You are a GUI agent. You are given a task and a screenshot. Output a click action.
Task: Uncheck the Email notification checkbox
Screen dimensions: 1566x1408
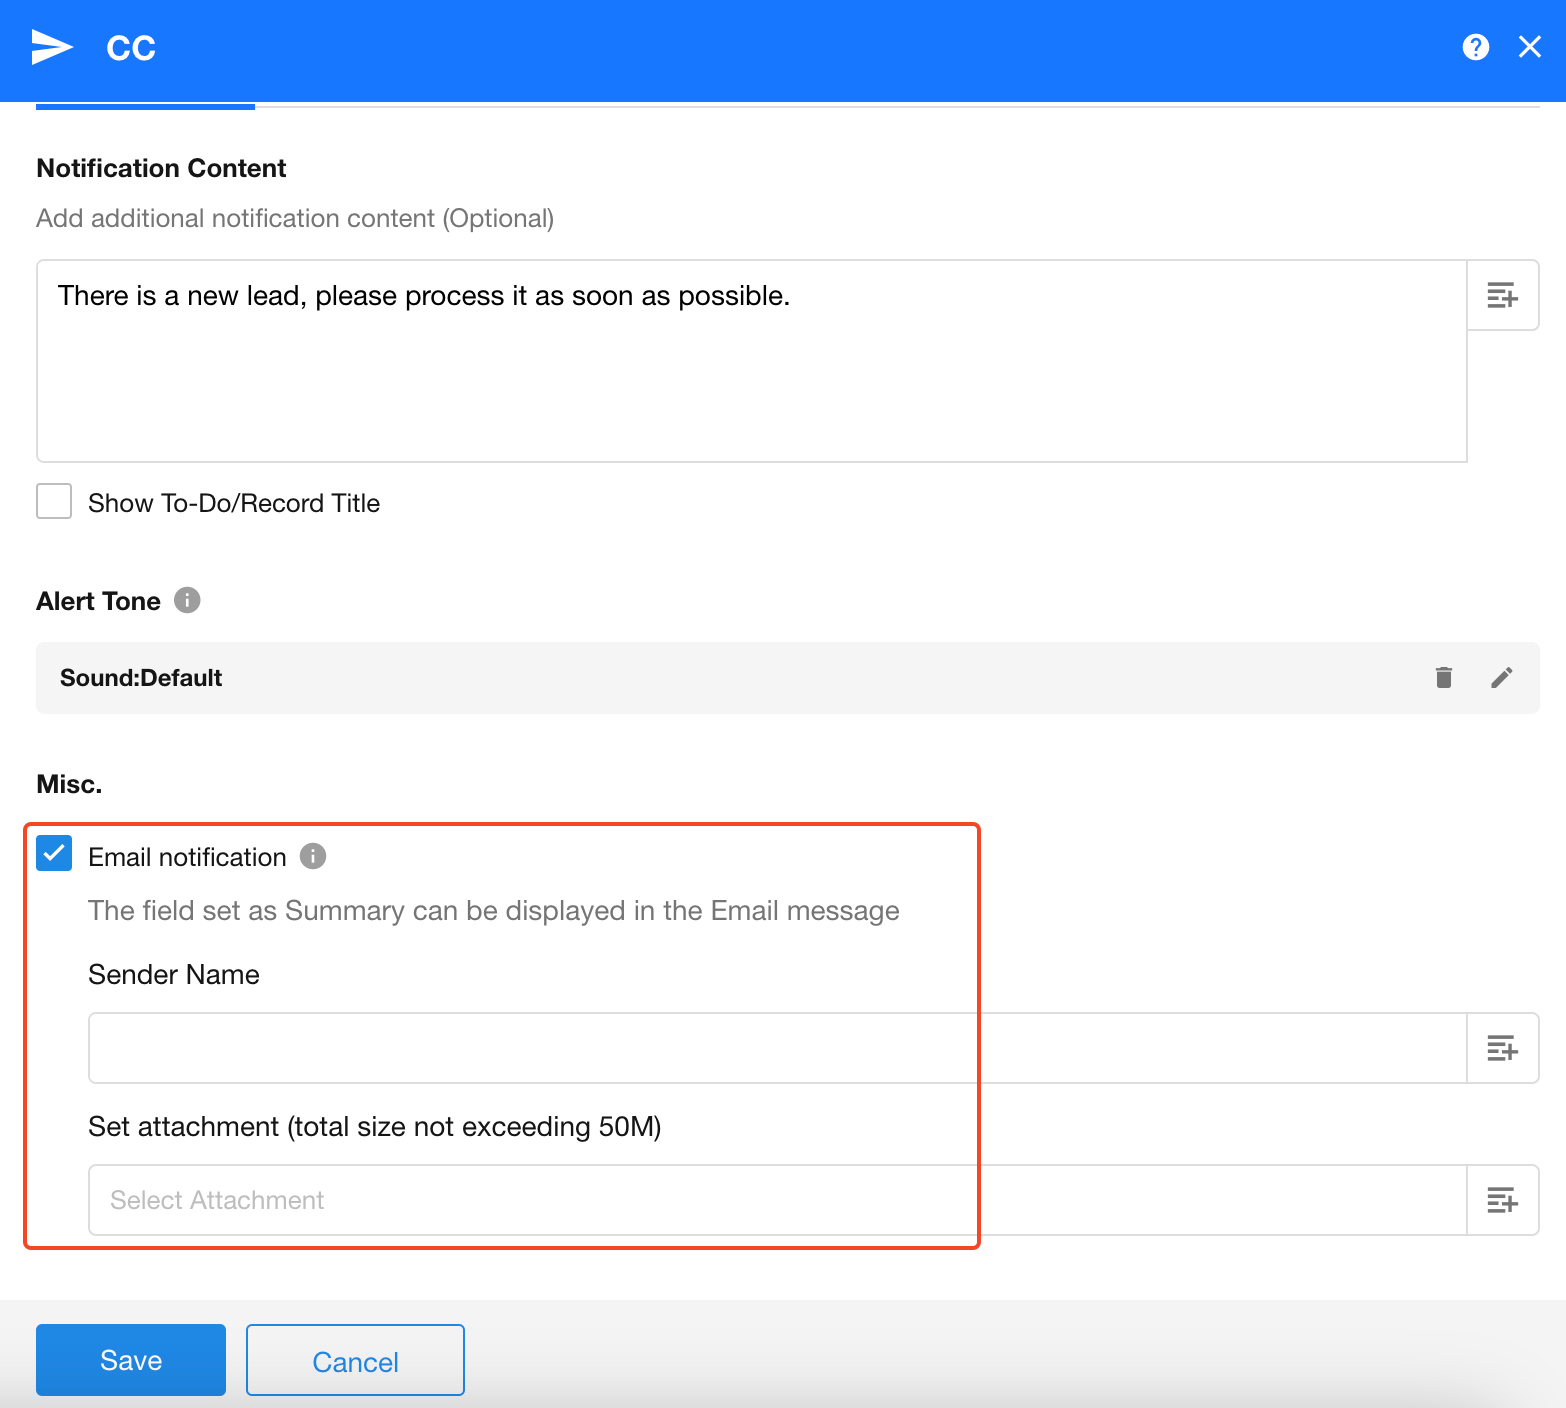coord(54,854)
